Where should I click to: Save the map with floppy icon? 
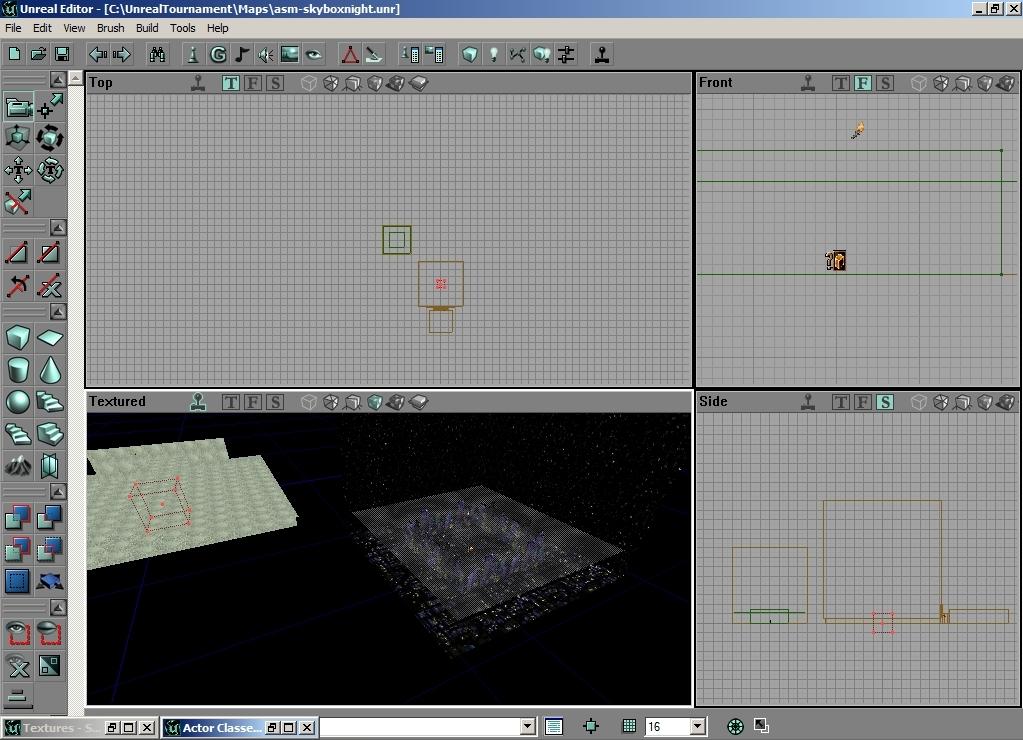[62, 54]
